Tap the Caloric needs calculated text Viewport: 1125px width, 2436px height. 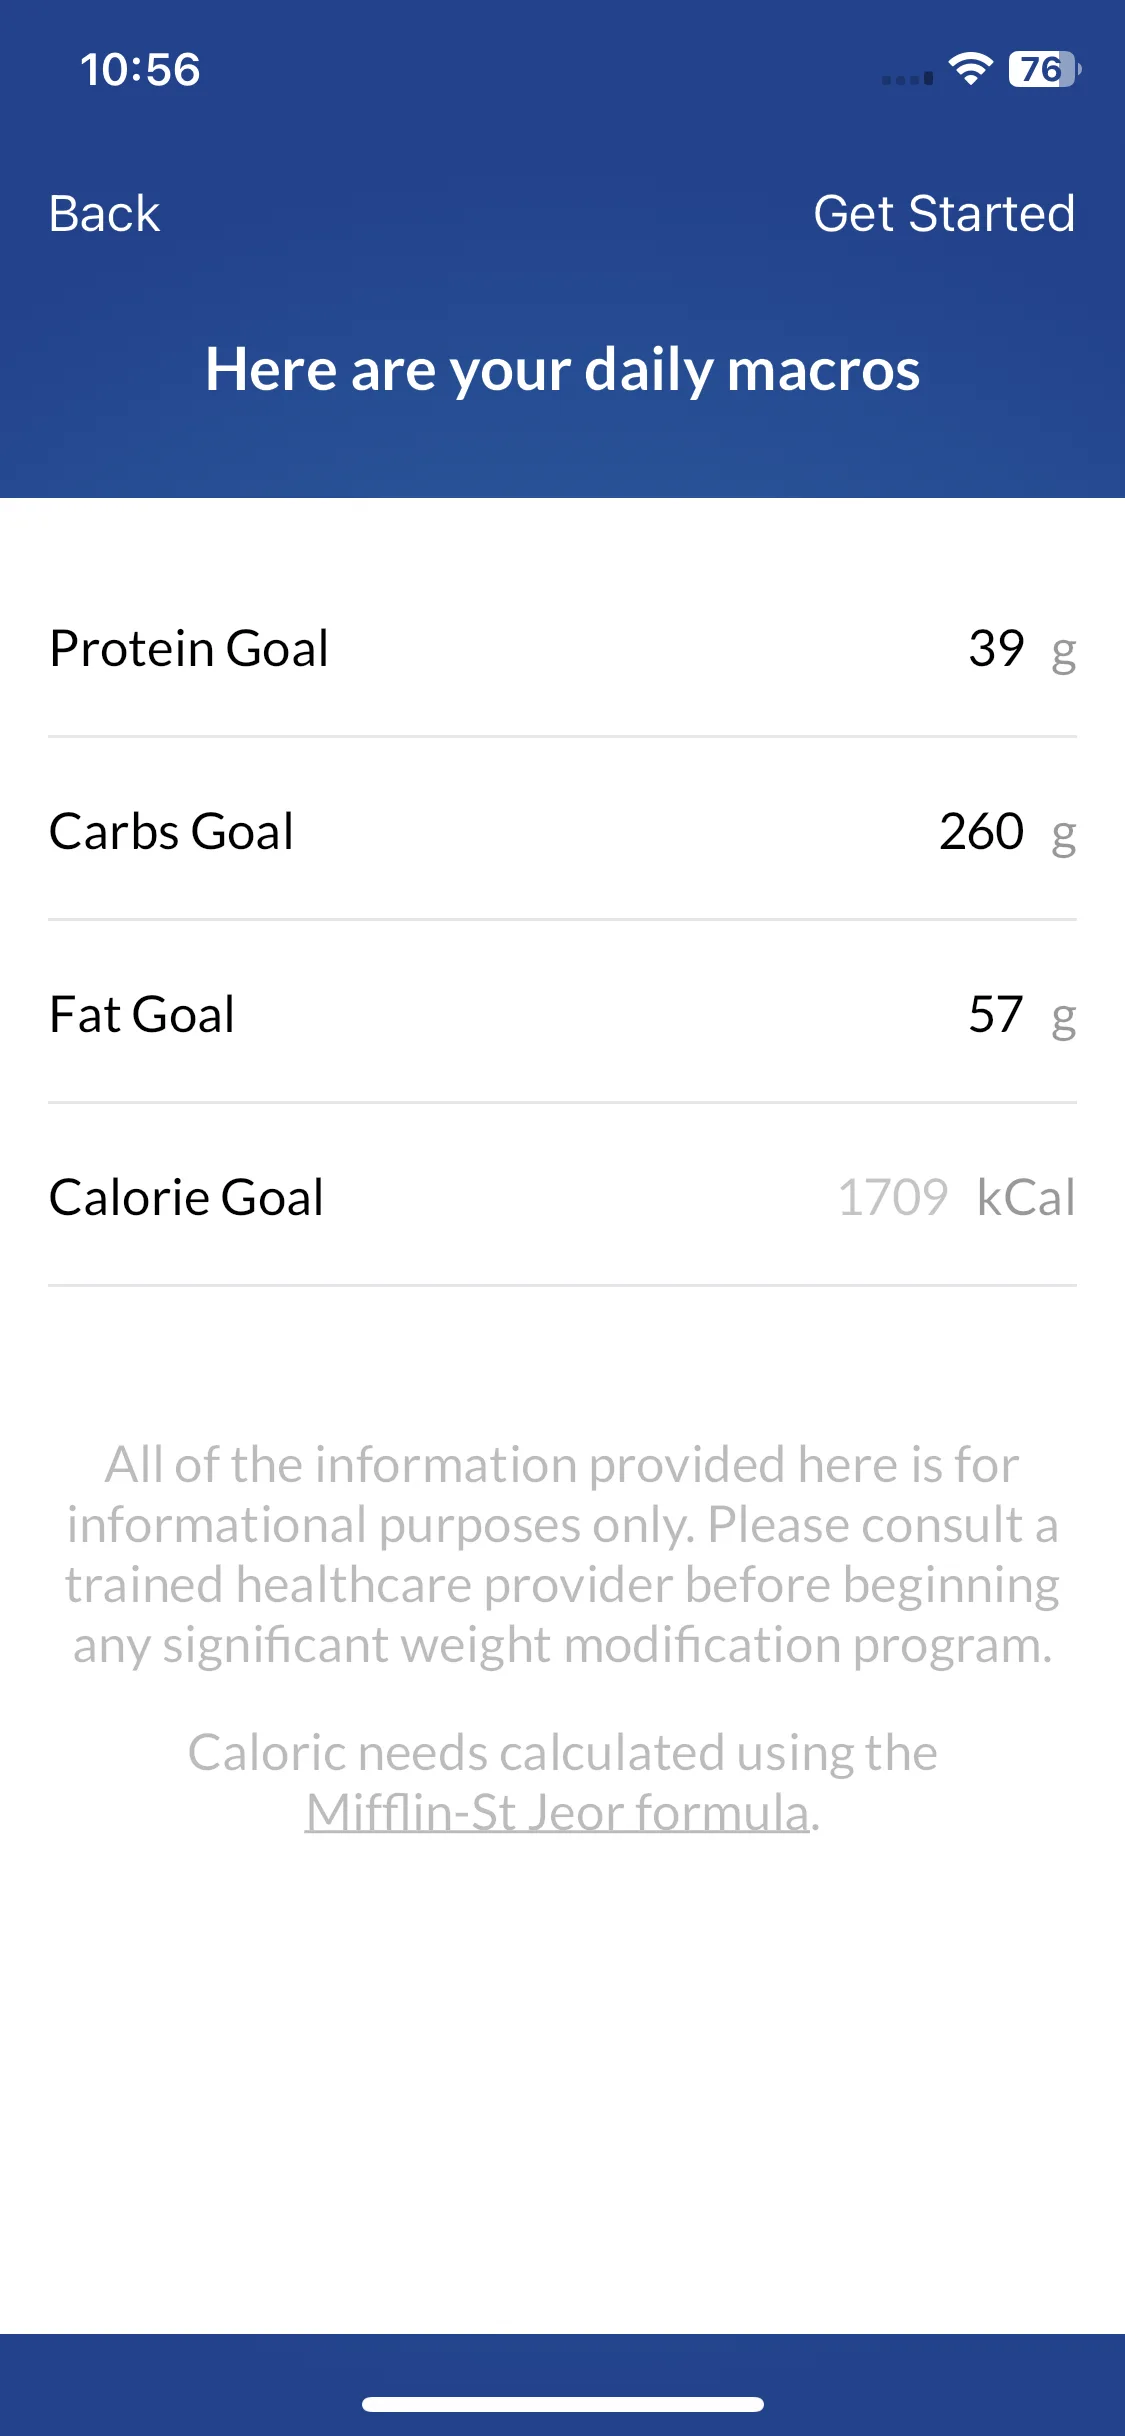tap(562, 1752)
